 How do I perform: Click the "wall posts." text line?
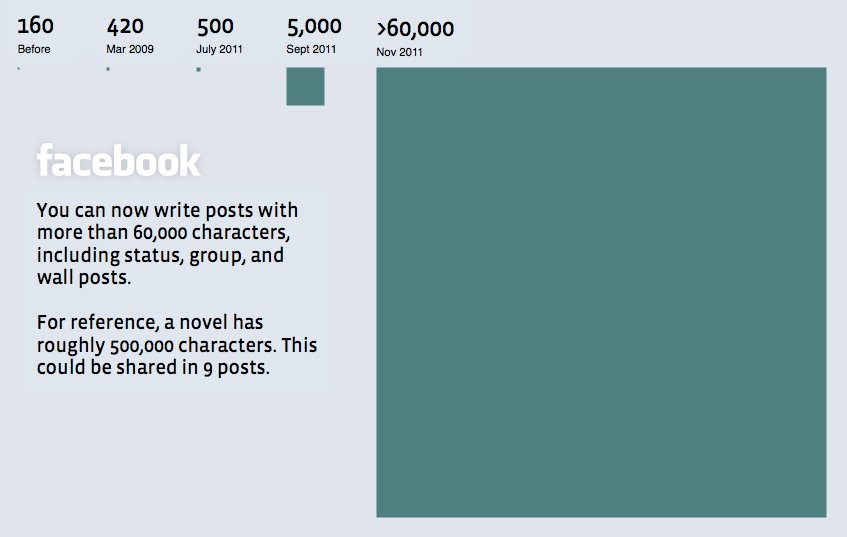(84, 278)
